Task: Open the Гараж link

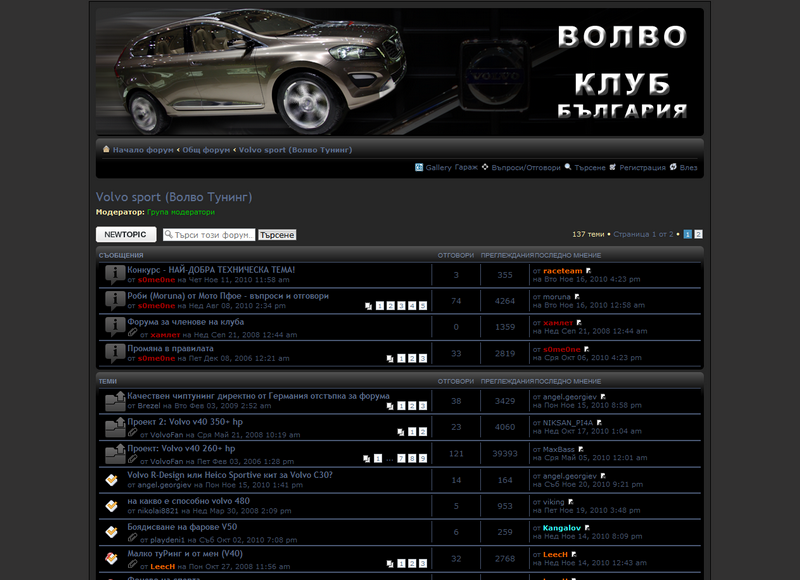Action: coord(466,167)
